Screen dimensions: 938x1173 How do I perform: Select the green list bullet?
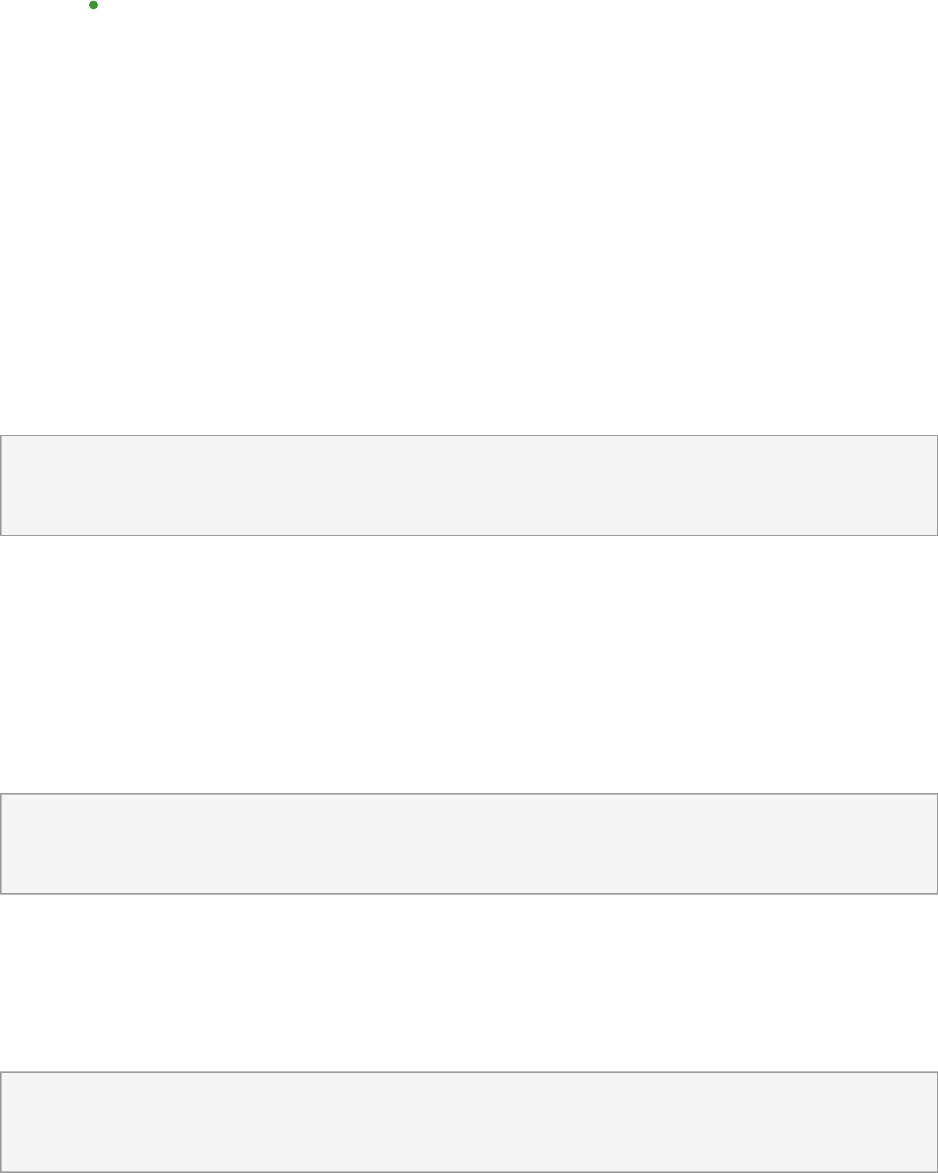point(94,5)
